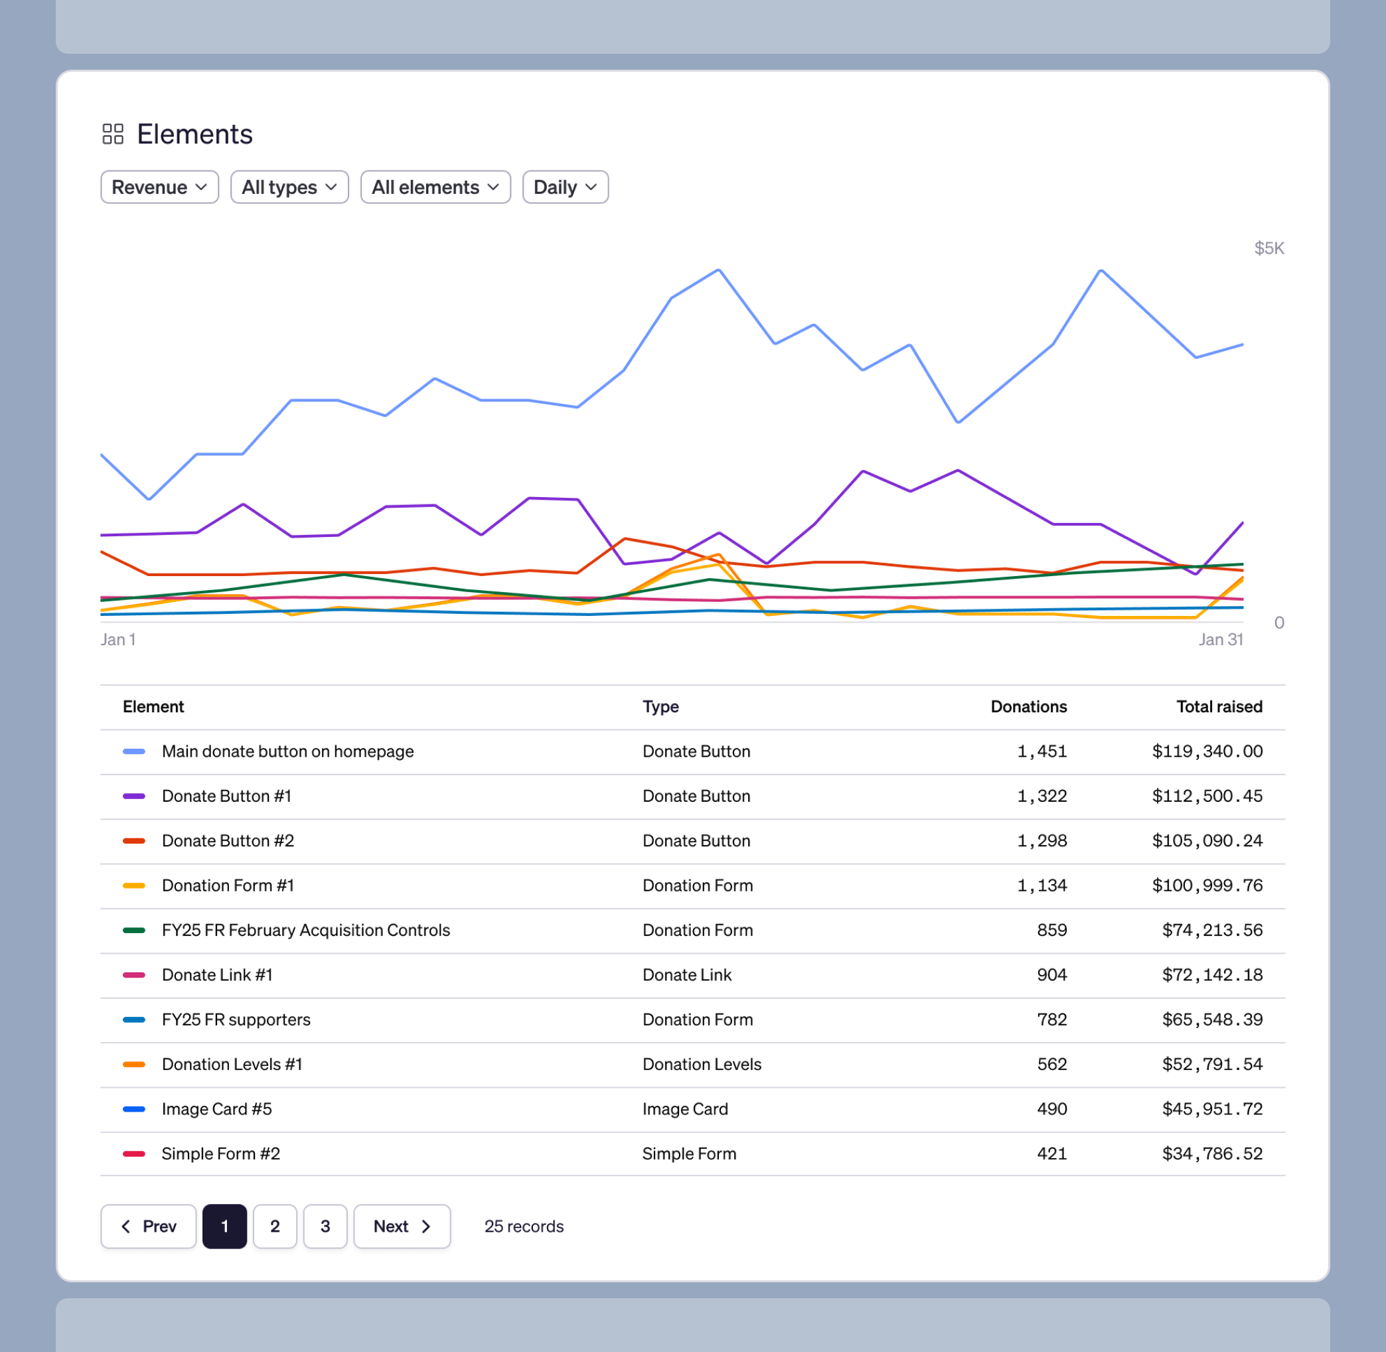The width and height of the screenshot is (1386, 1352).
Task: Open the All elements dropdown
Action: [x=435, y=187]
